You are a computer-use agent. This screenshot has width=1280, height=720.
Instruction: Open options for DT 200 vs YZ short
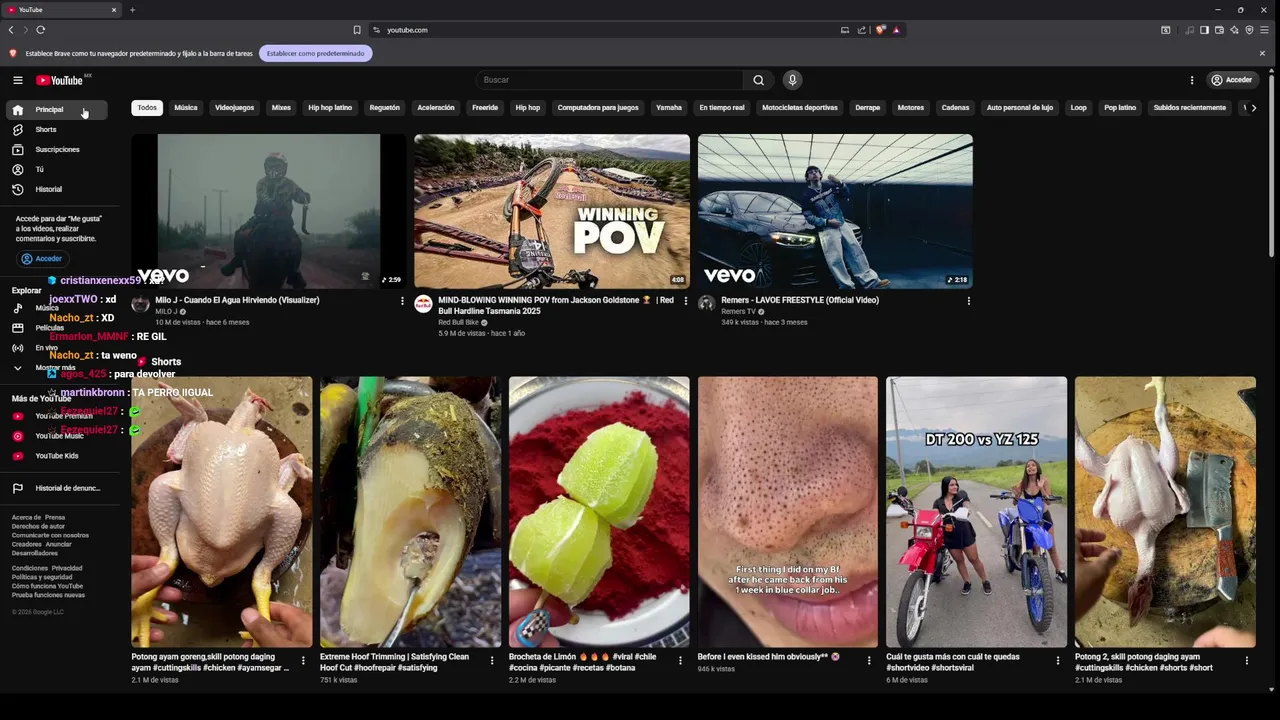1058,661
